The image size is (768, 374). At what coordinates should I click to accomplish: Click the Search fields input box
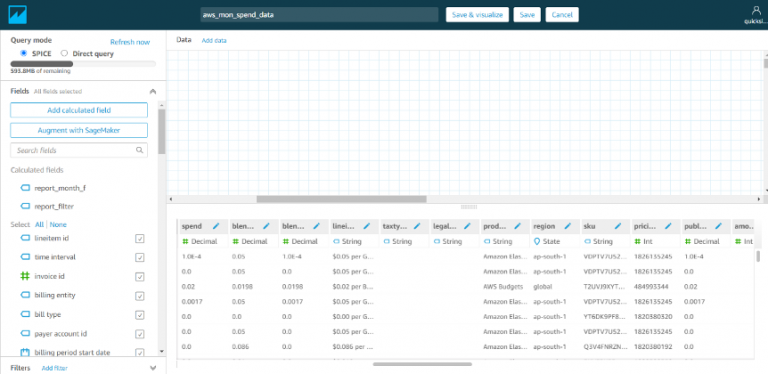79,150
